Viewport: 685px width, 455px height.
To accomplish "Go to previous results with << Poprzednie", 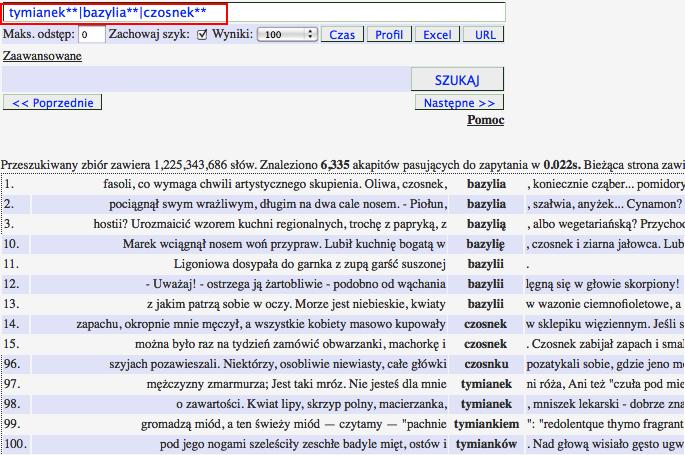I will coord(52,103).
